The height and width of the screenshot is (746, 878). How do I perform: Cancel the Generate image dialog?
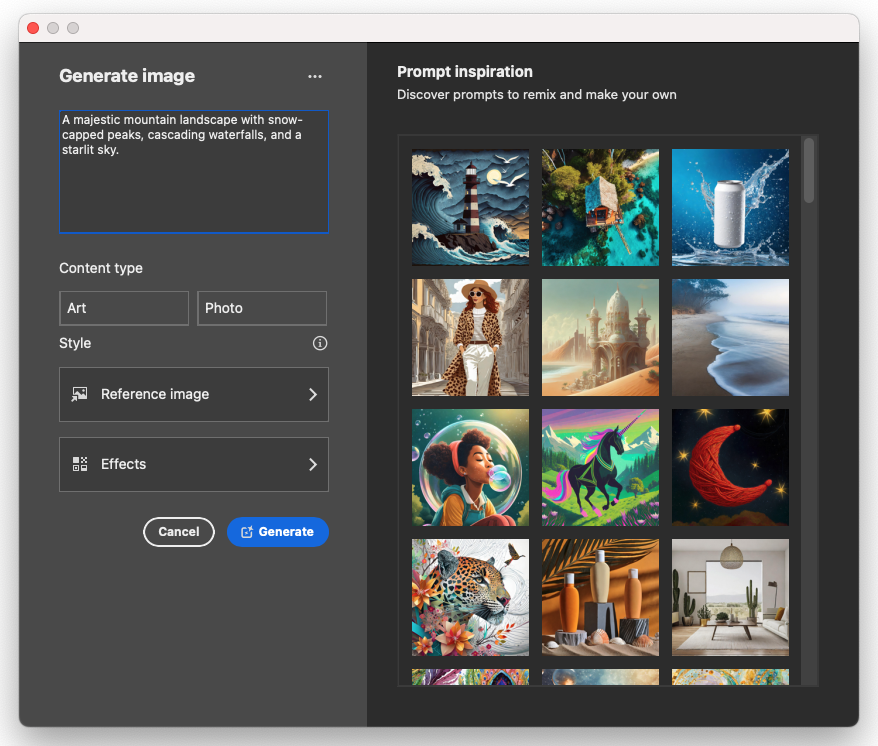click(179, 532)
